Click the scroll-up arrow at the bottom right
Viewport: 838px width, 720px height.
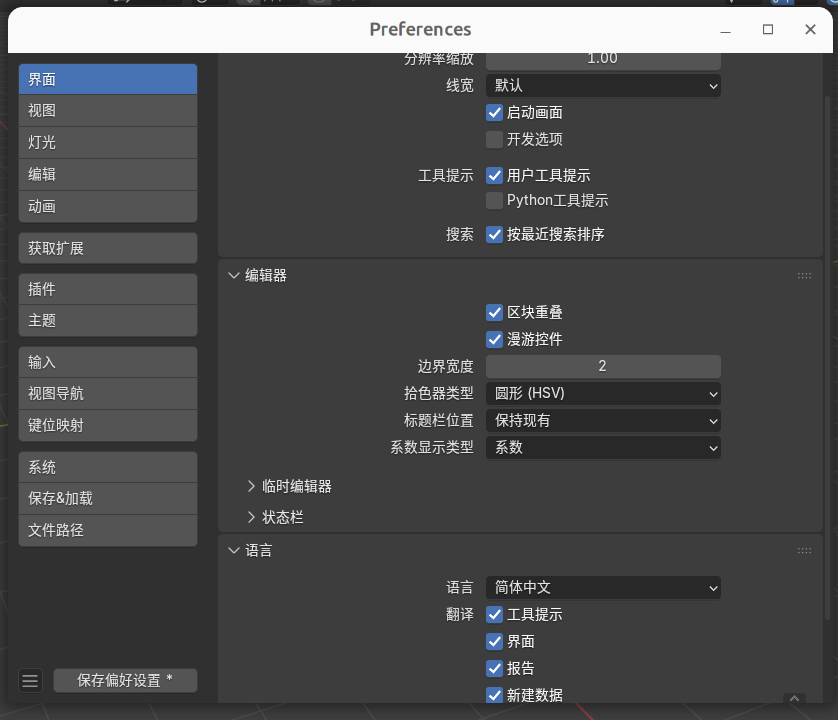pos(794,698)
